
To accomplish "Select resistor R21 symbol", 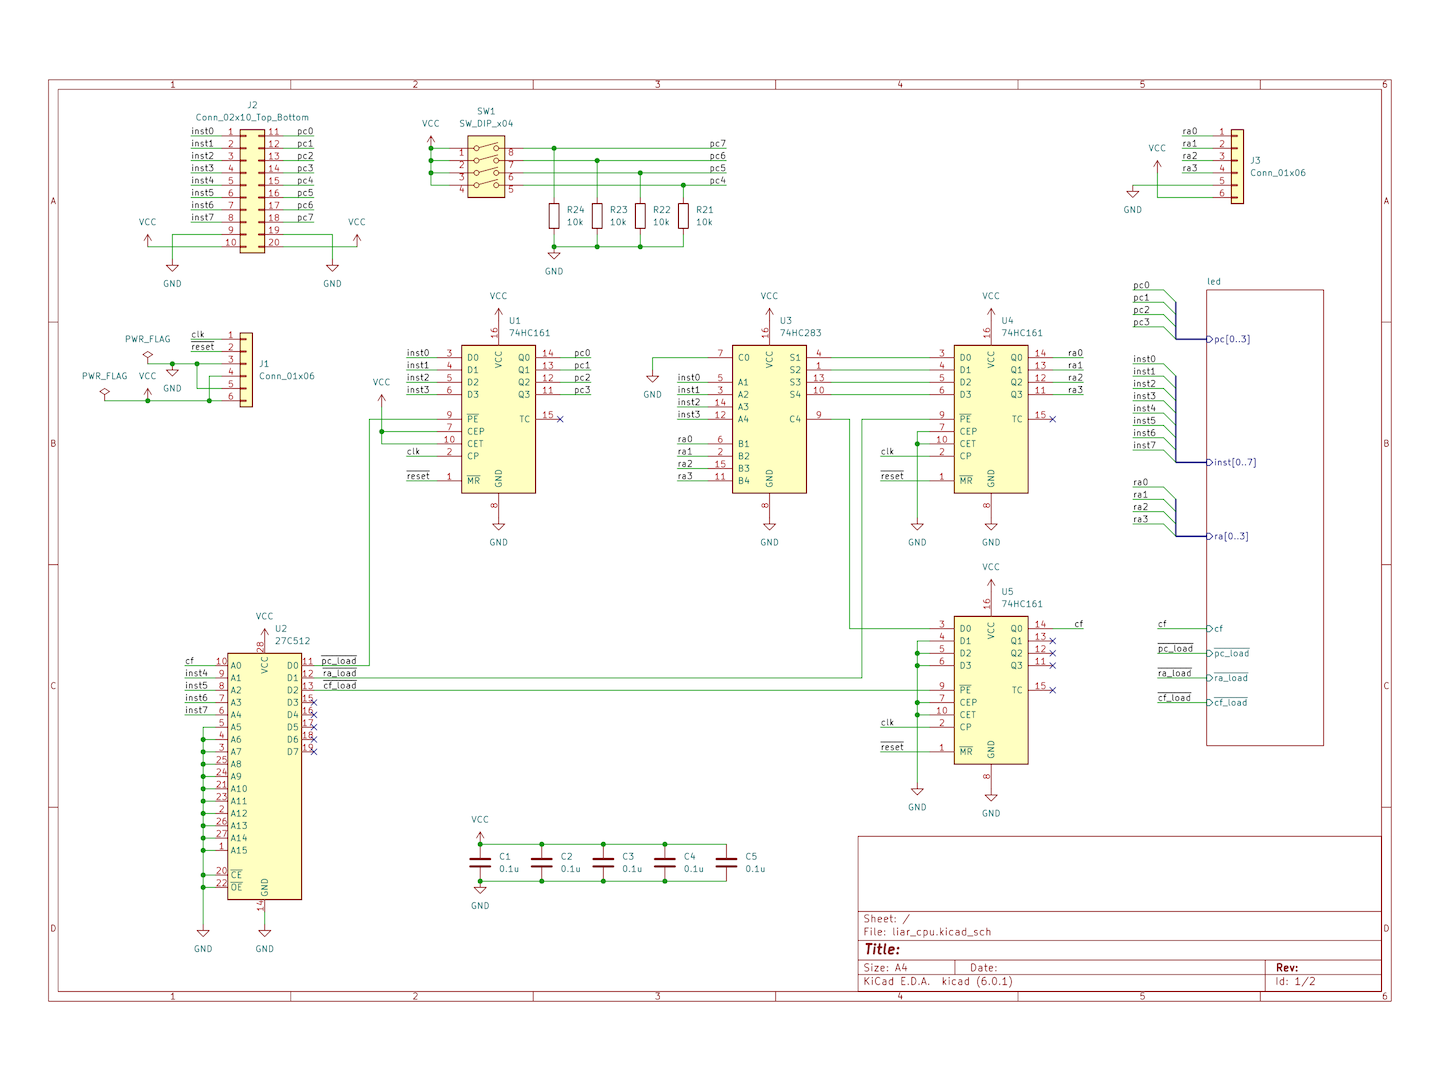I will pos(683,216).
